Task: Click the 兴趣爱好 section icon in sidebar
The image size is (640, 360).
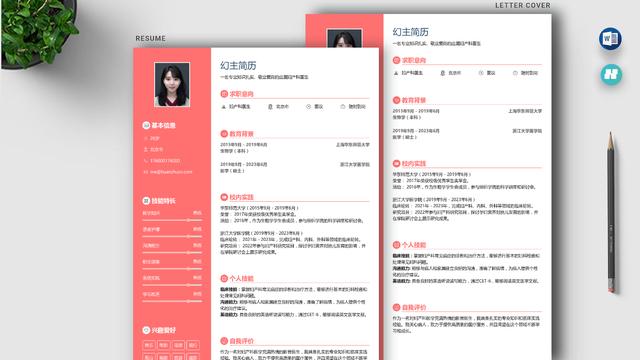Action: (146, 330)
